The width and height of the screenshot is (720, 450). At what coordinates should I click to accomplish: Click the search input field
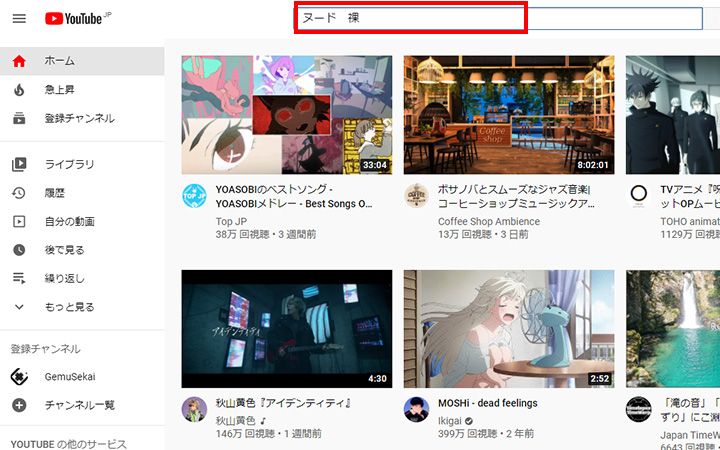click(498, 18)
